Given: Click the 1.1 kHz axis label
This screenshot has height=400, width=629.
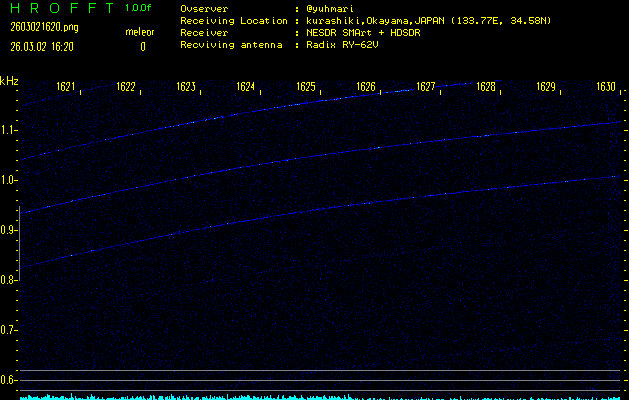Looking at the screenshot, I should click(x=9, y=130).
